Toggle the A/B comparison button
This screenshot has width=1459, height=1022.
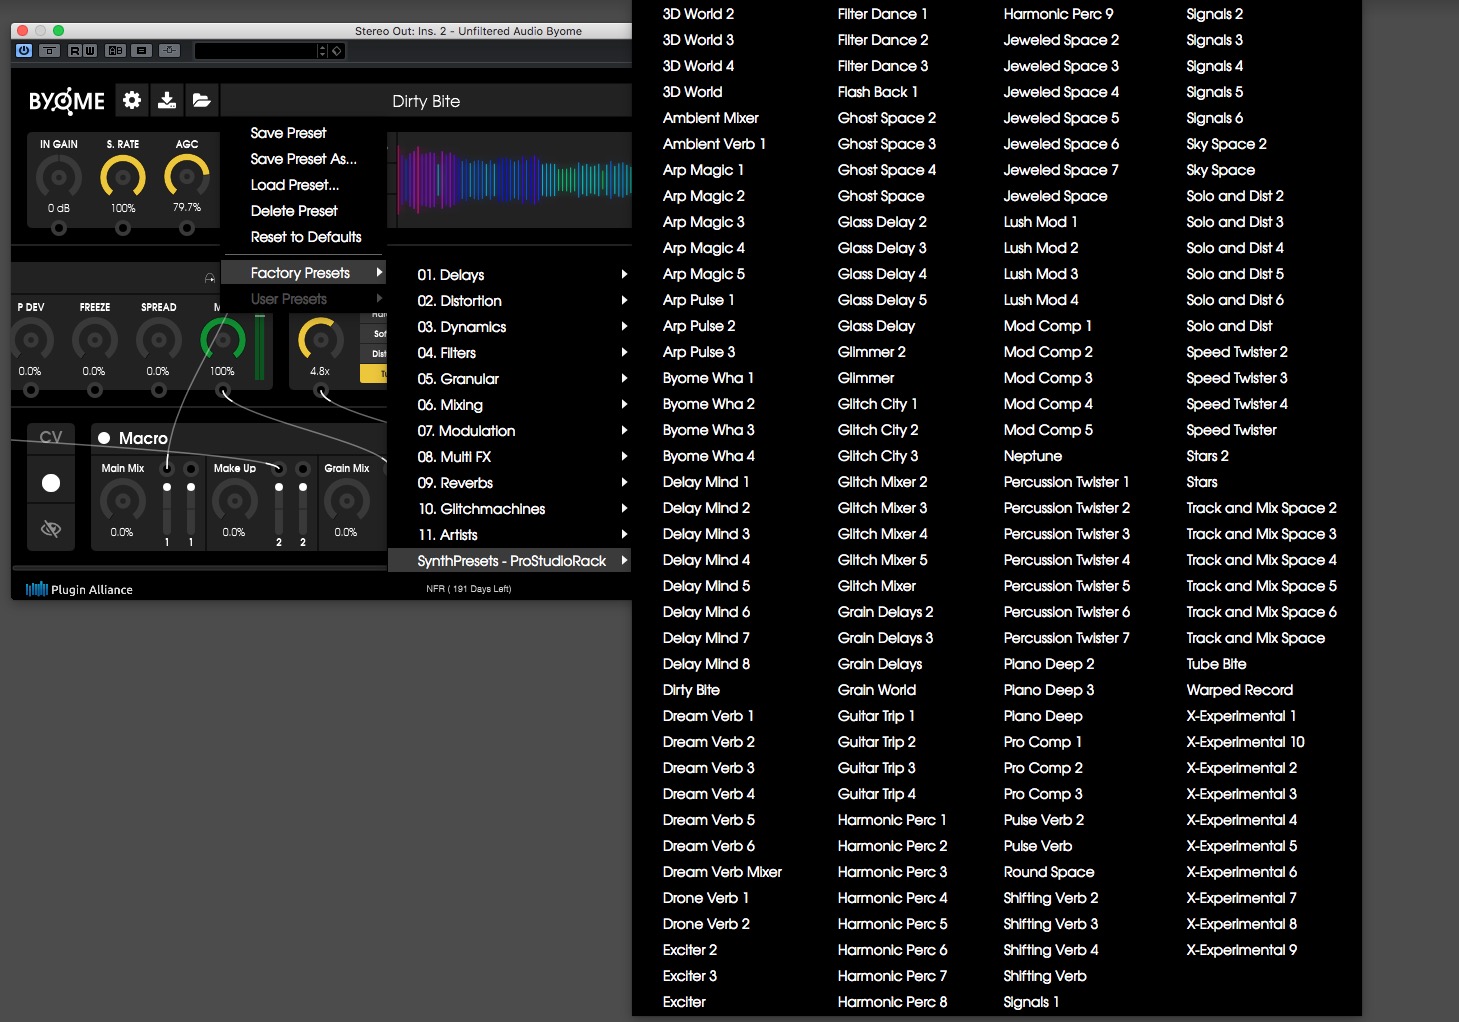coord(116,51)
